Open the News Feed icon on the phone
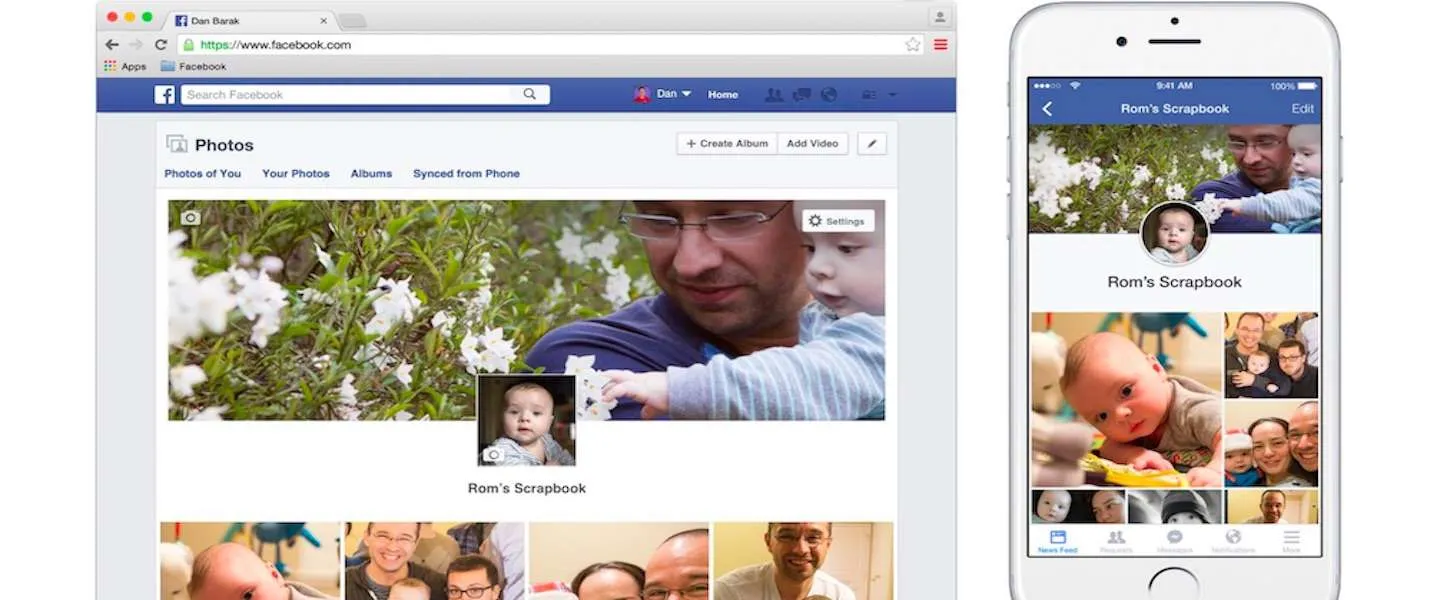1440x600 pixels. (1058, 536)
